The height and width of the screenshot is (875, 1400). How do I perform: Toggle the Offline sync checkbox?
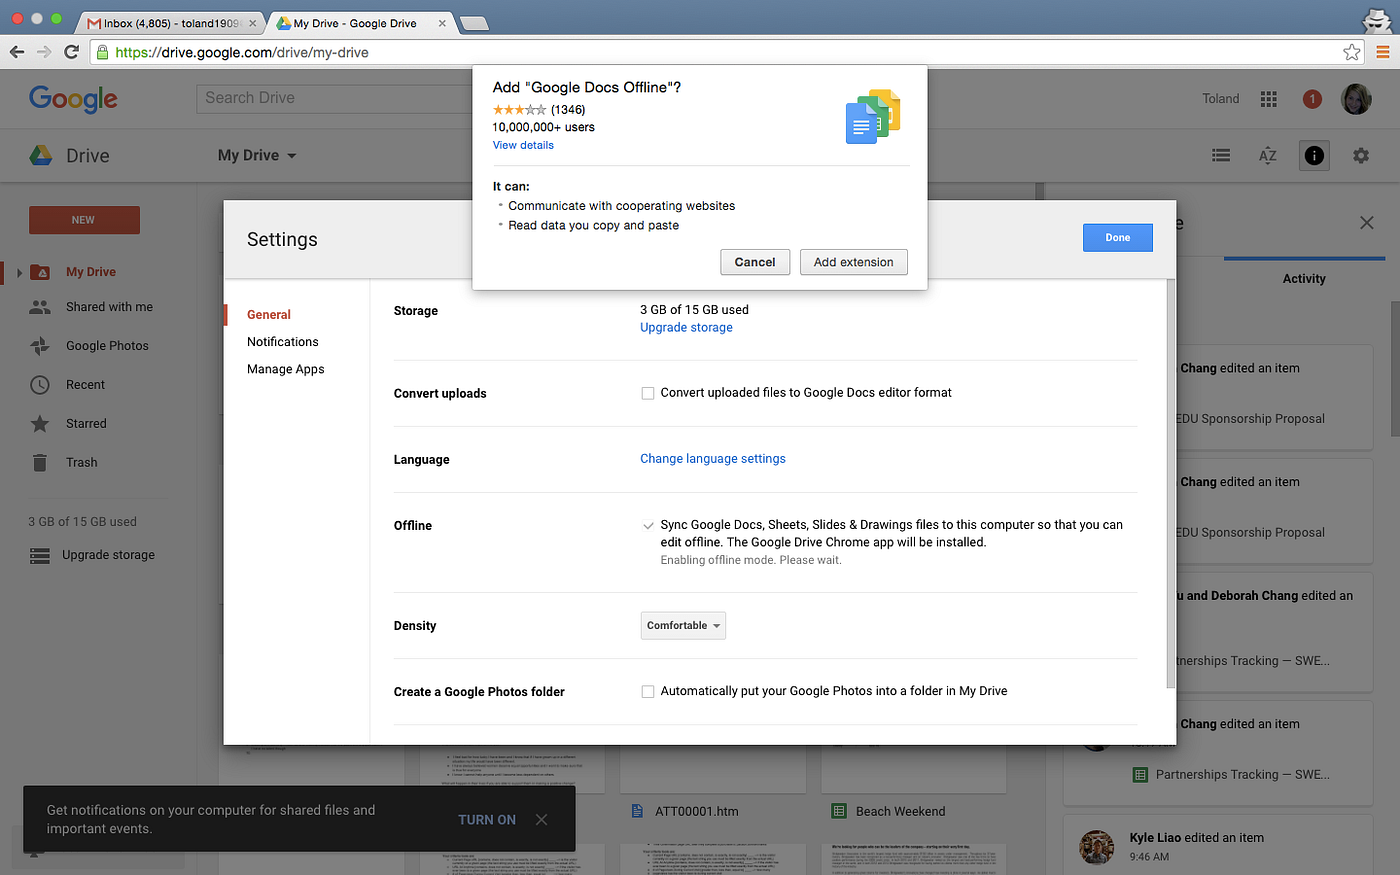coord(648,525)
